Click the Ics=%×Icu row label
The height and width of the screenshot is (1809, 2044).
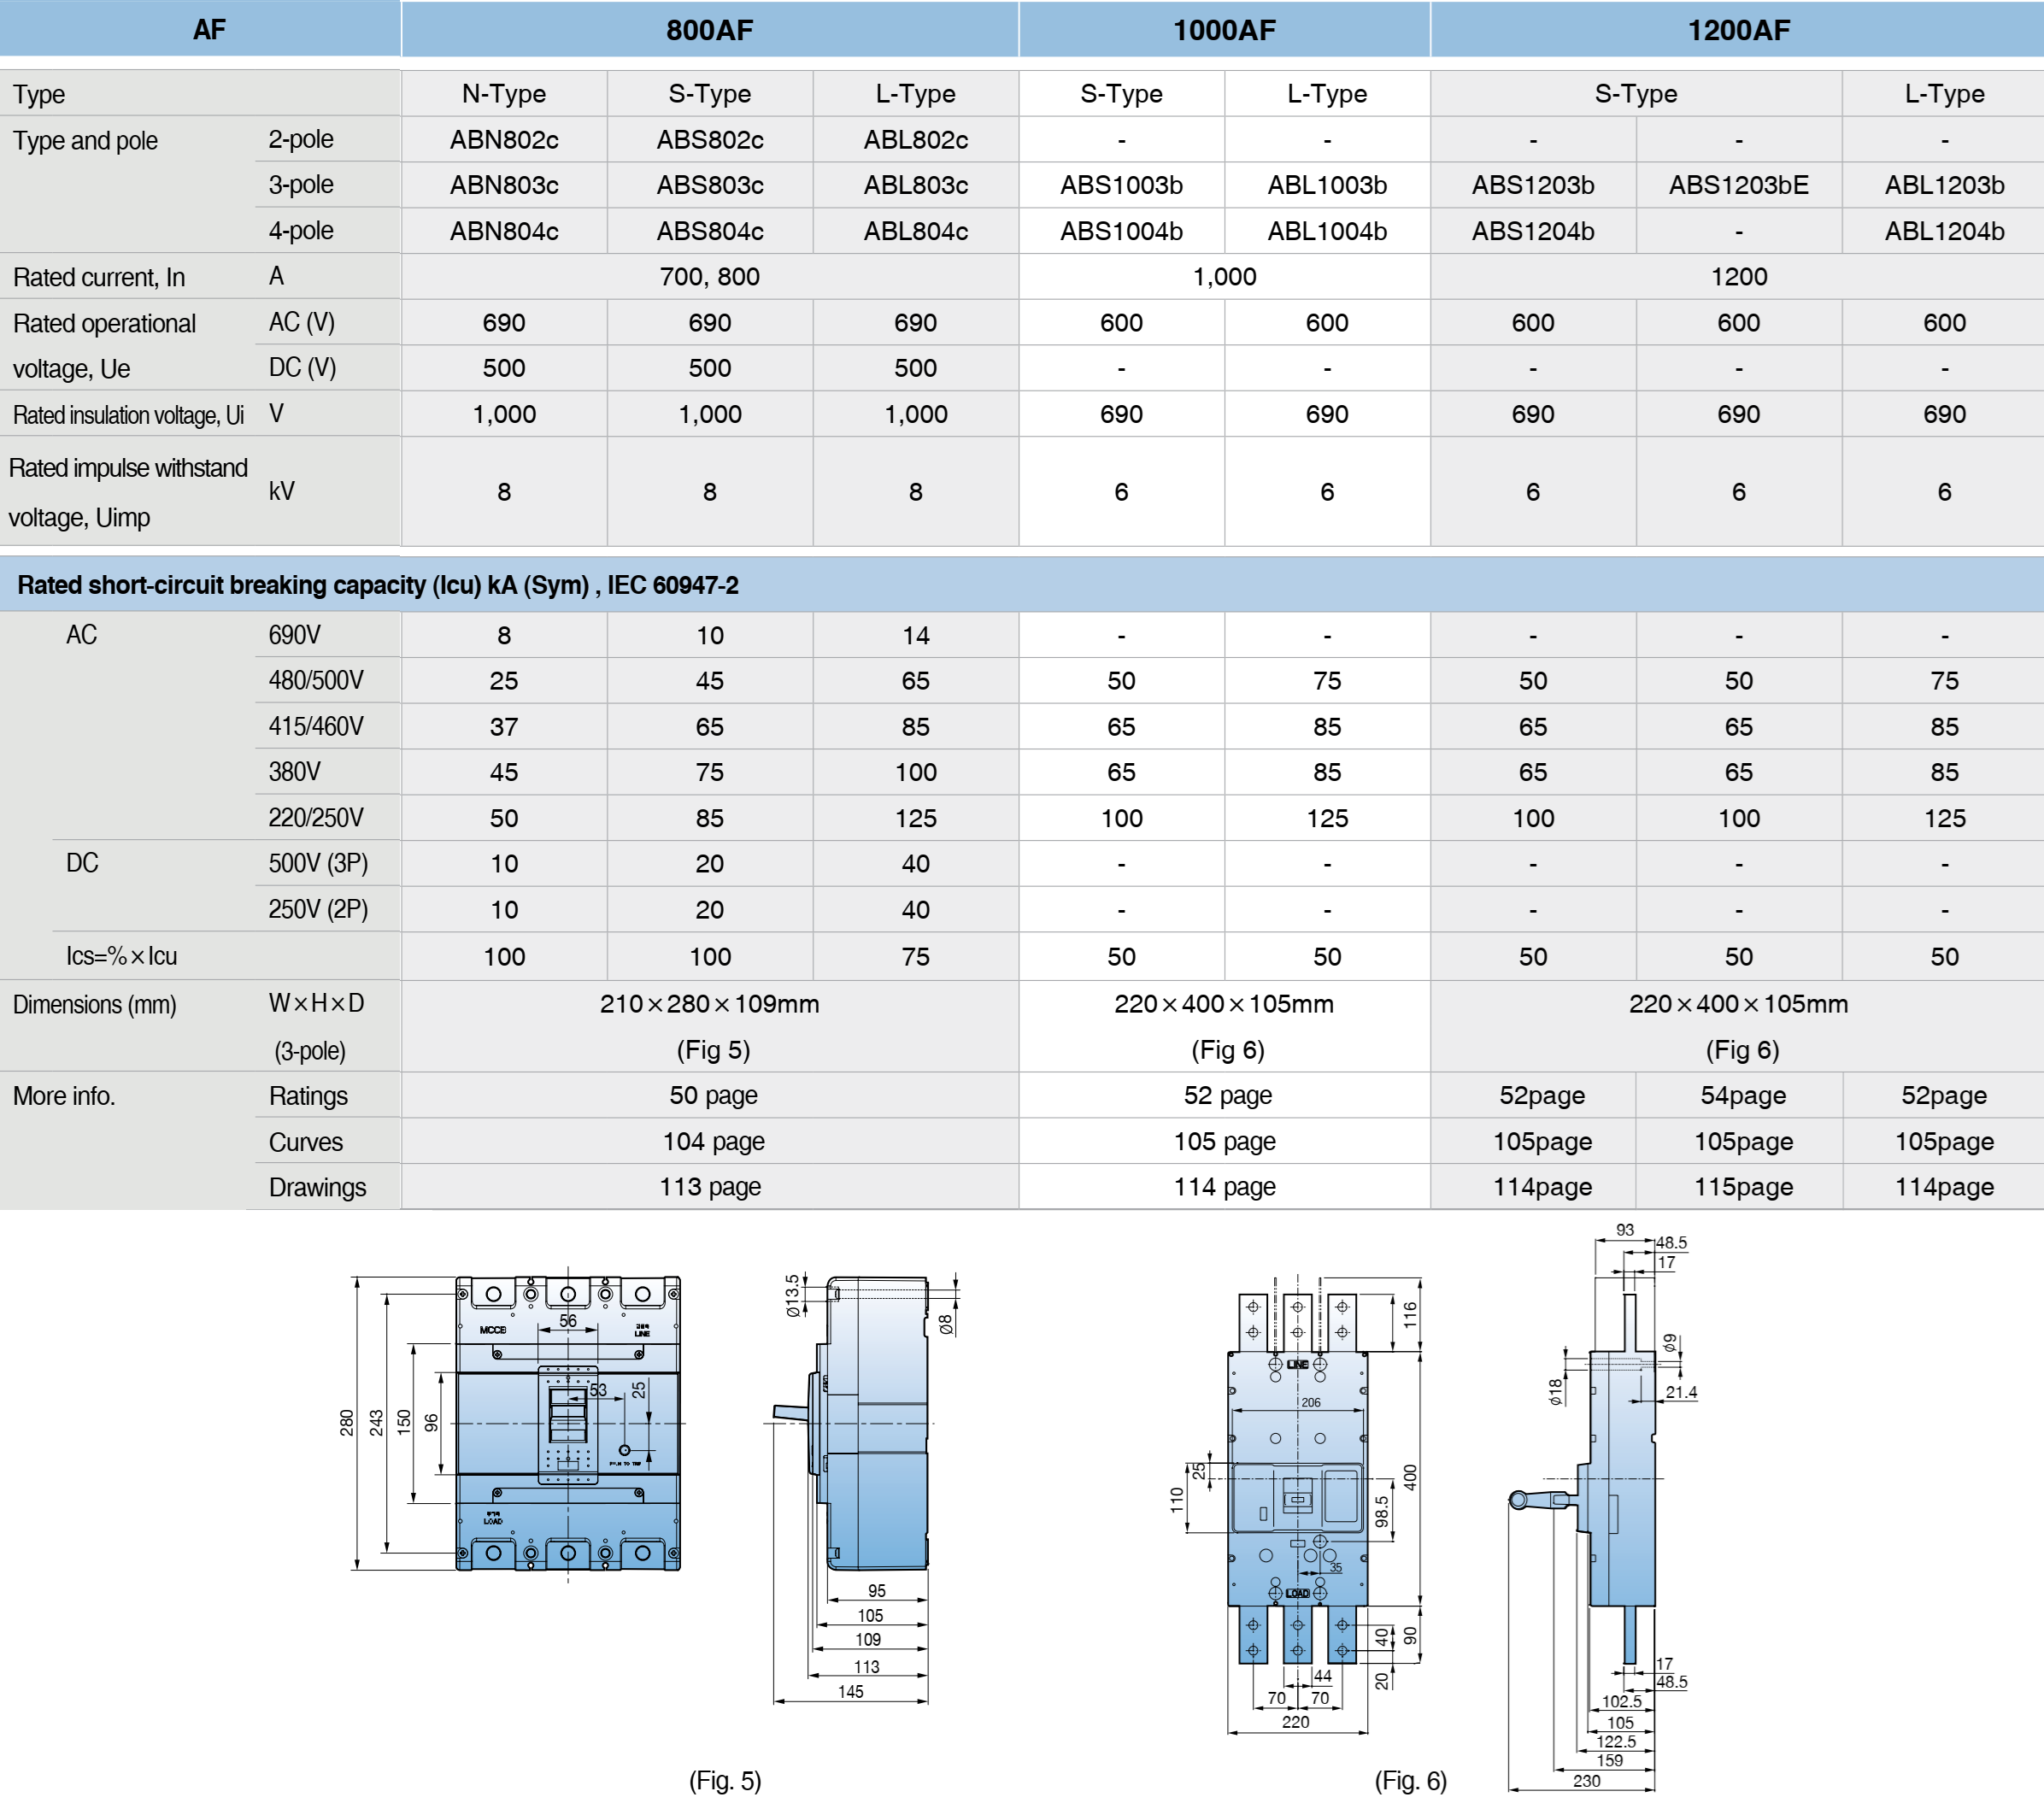point(121,956)
